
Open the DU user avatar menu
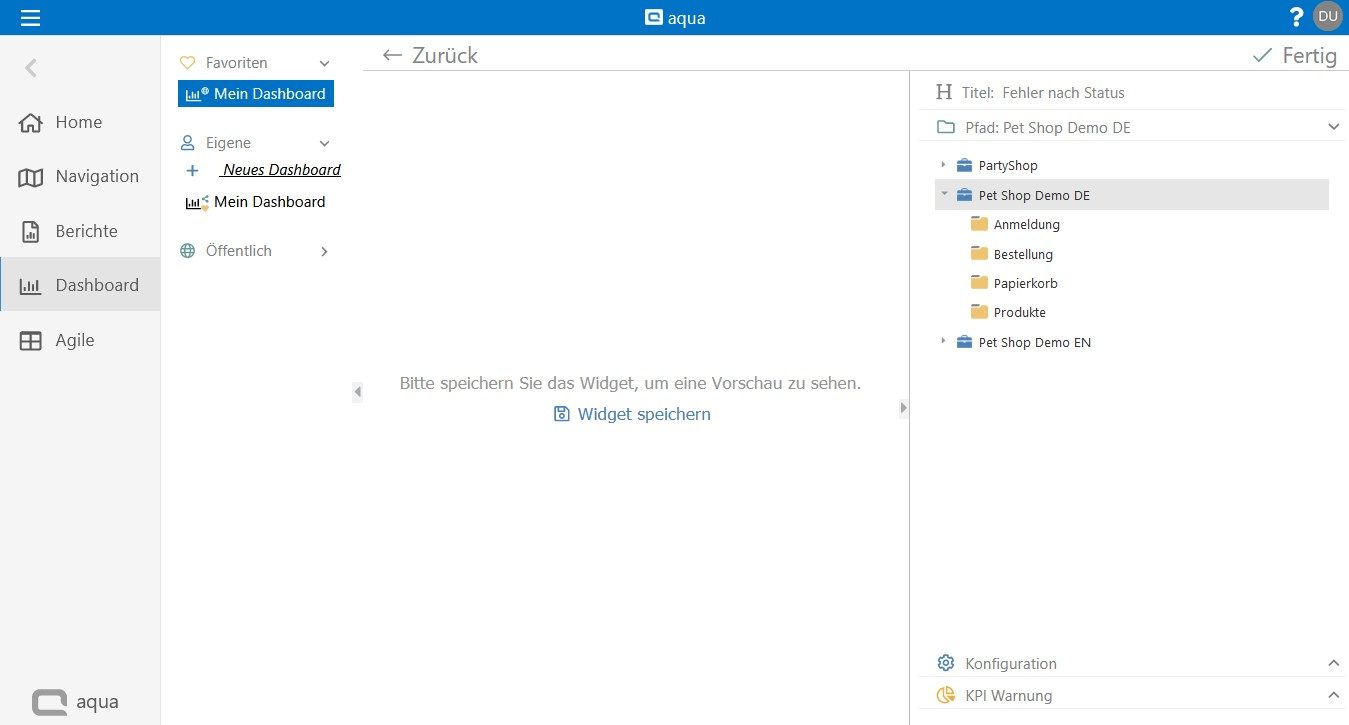click(x=1328, y=16)
